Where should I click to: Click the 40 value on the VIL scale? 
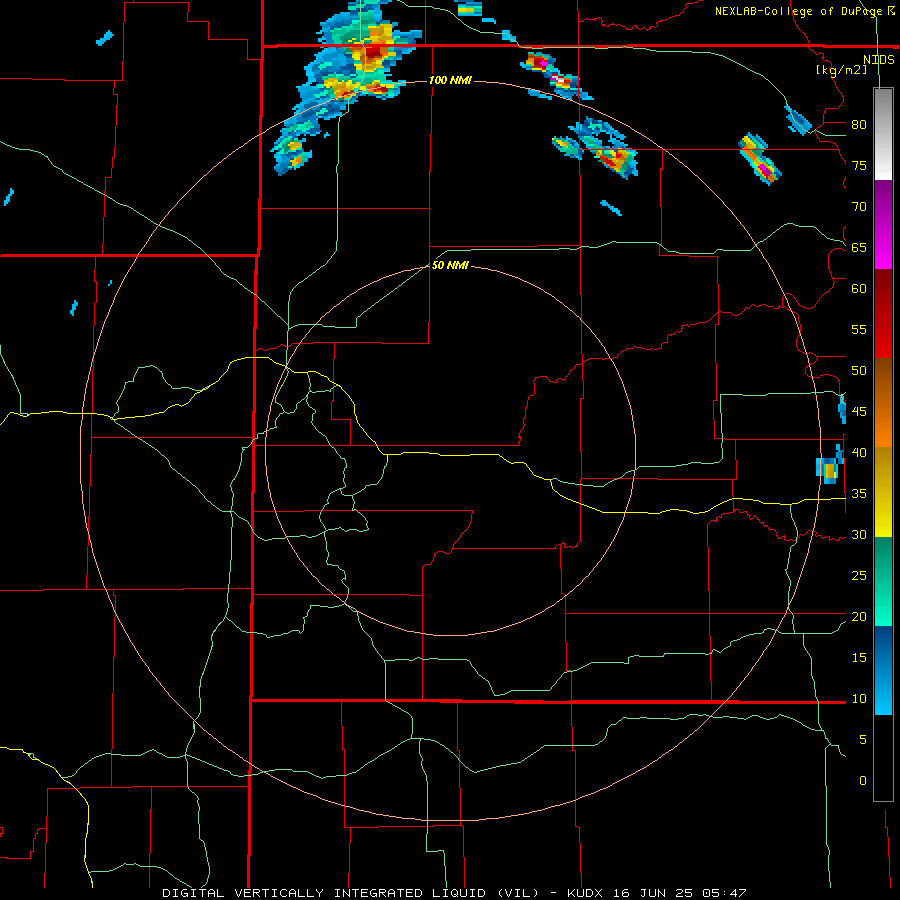859,452
